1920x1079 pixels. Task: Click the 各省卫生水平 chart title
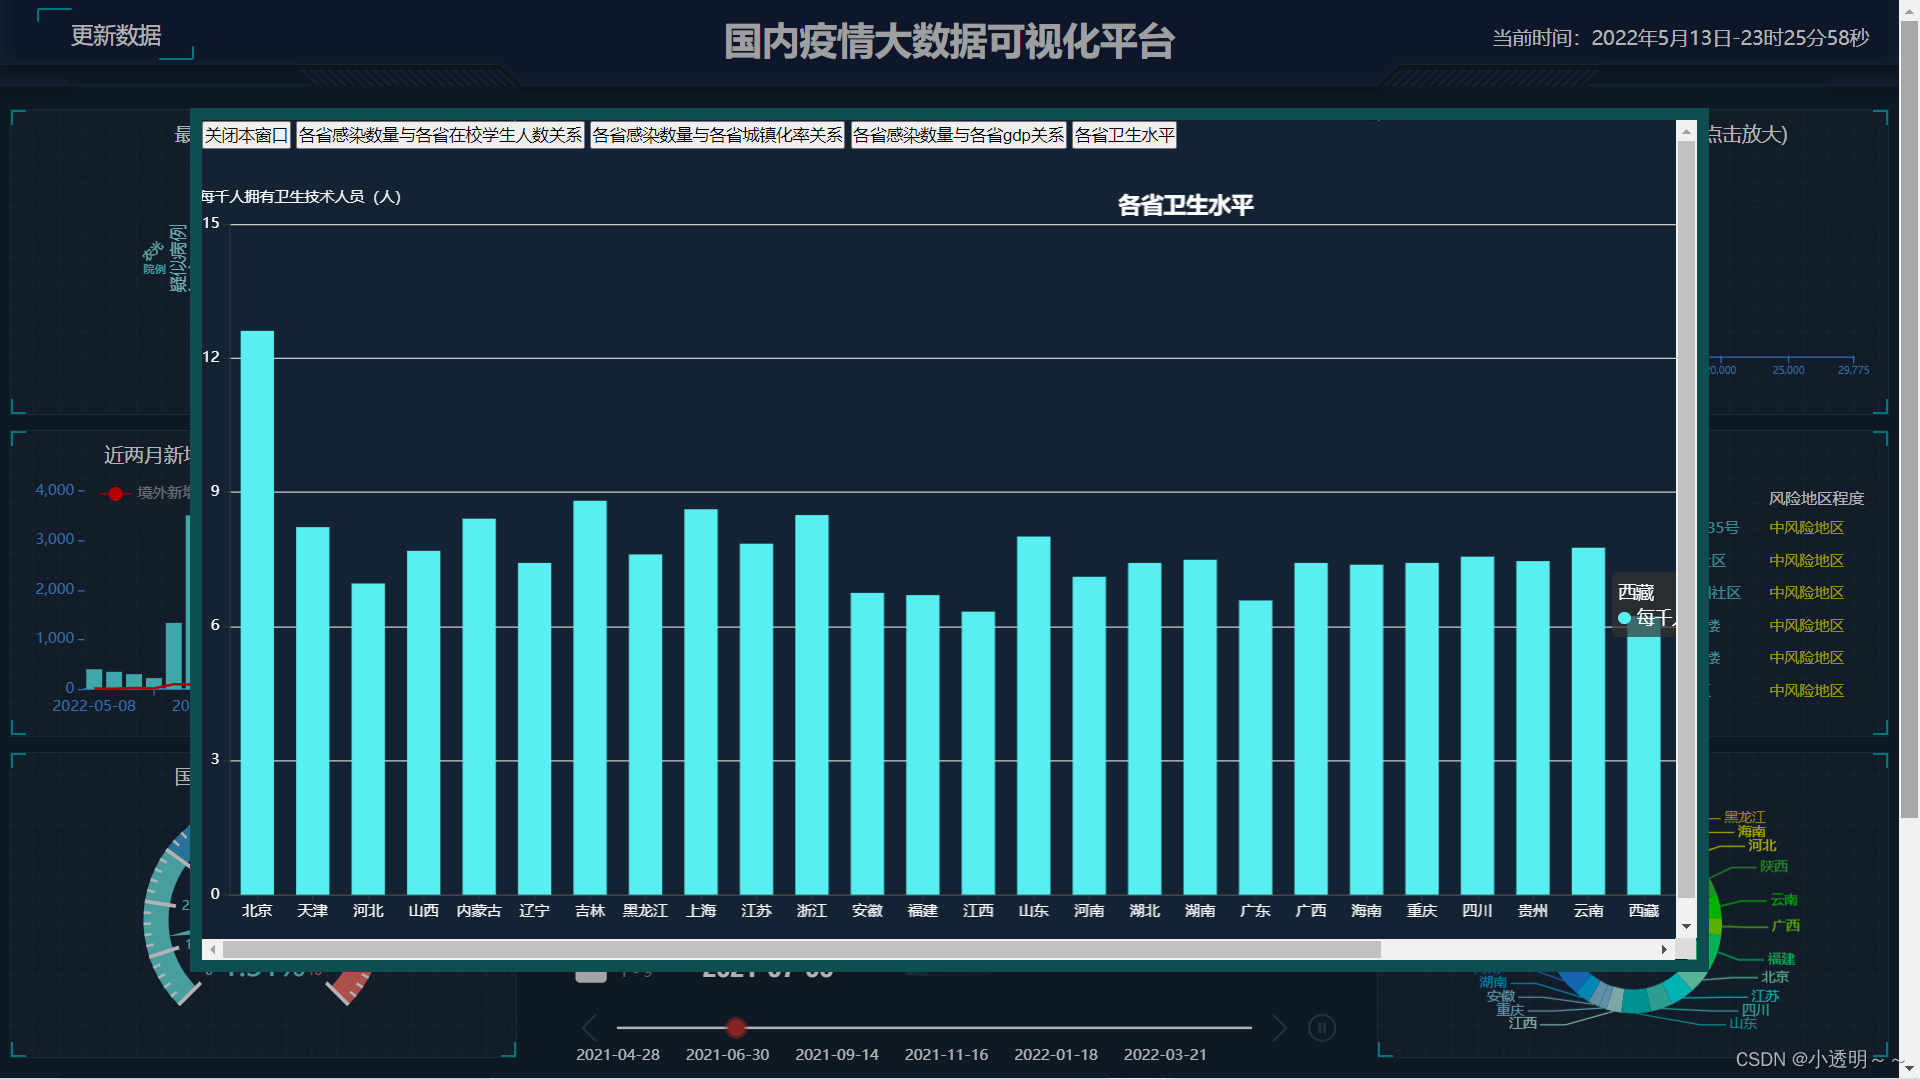[x=1185, y=206]
